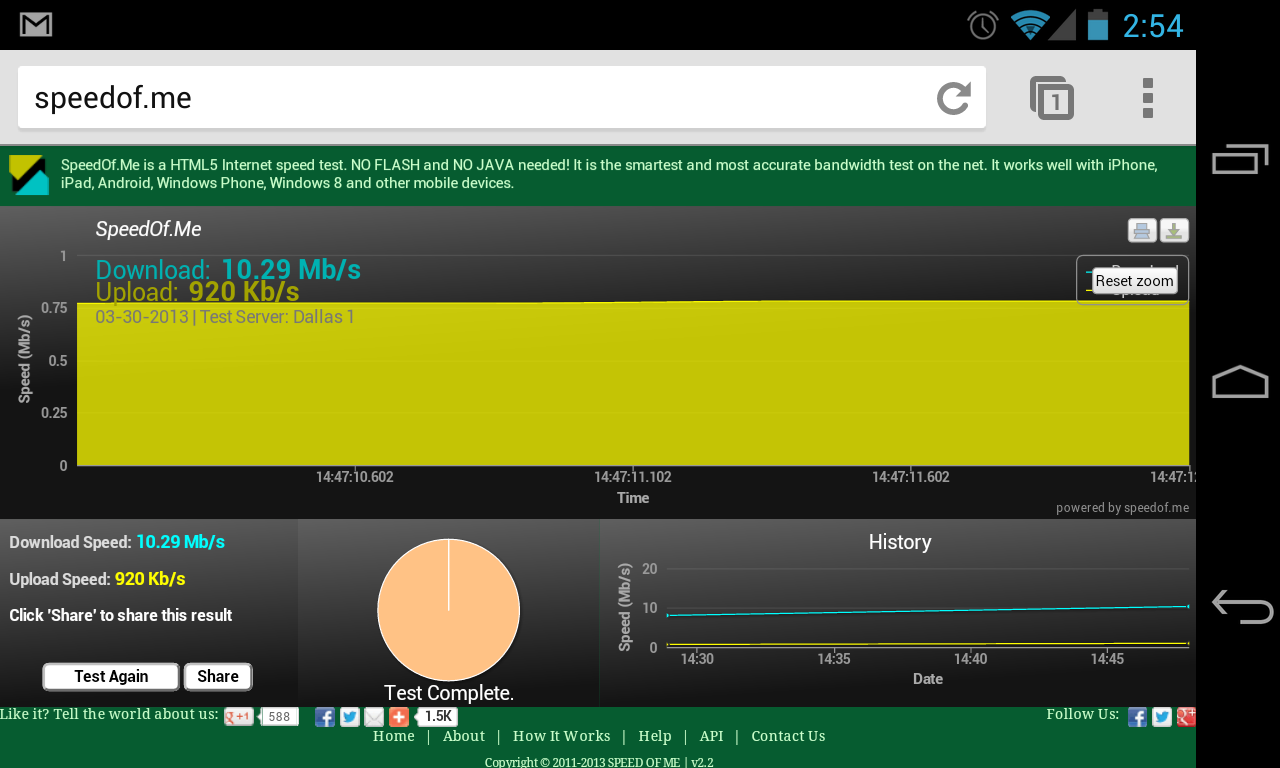Screen dimensions: 1280x768
Task: Click the Download Speed result value
Action: pos(181,542)
